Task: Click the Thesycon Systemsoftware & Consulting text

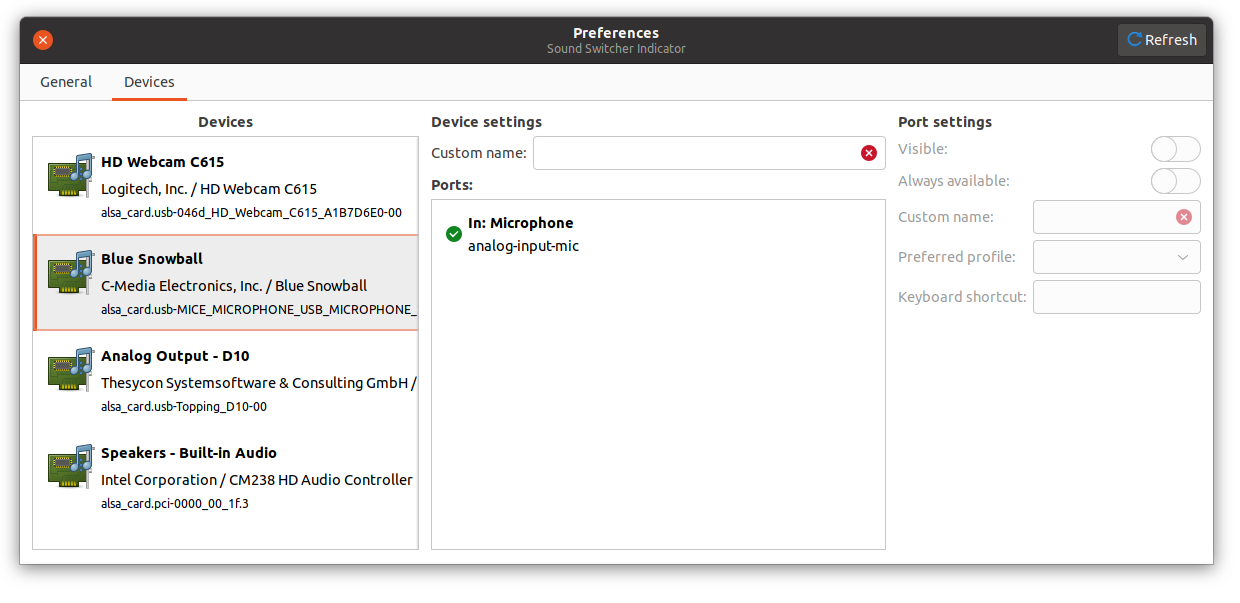Action: click(258, 383)
